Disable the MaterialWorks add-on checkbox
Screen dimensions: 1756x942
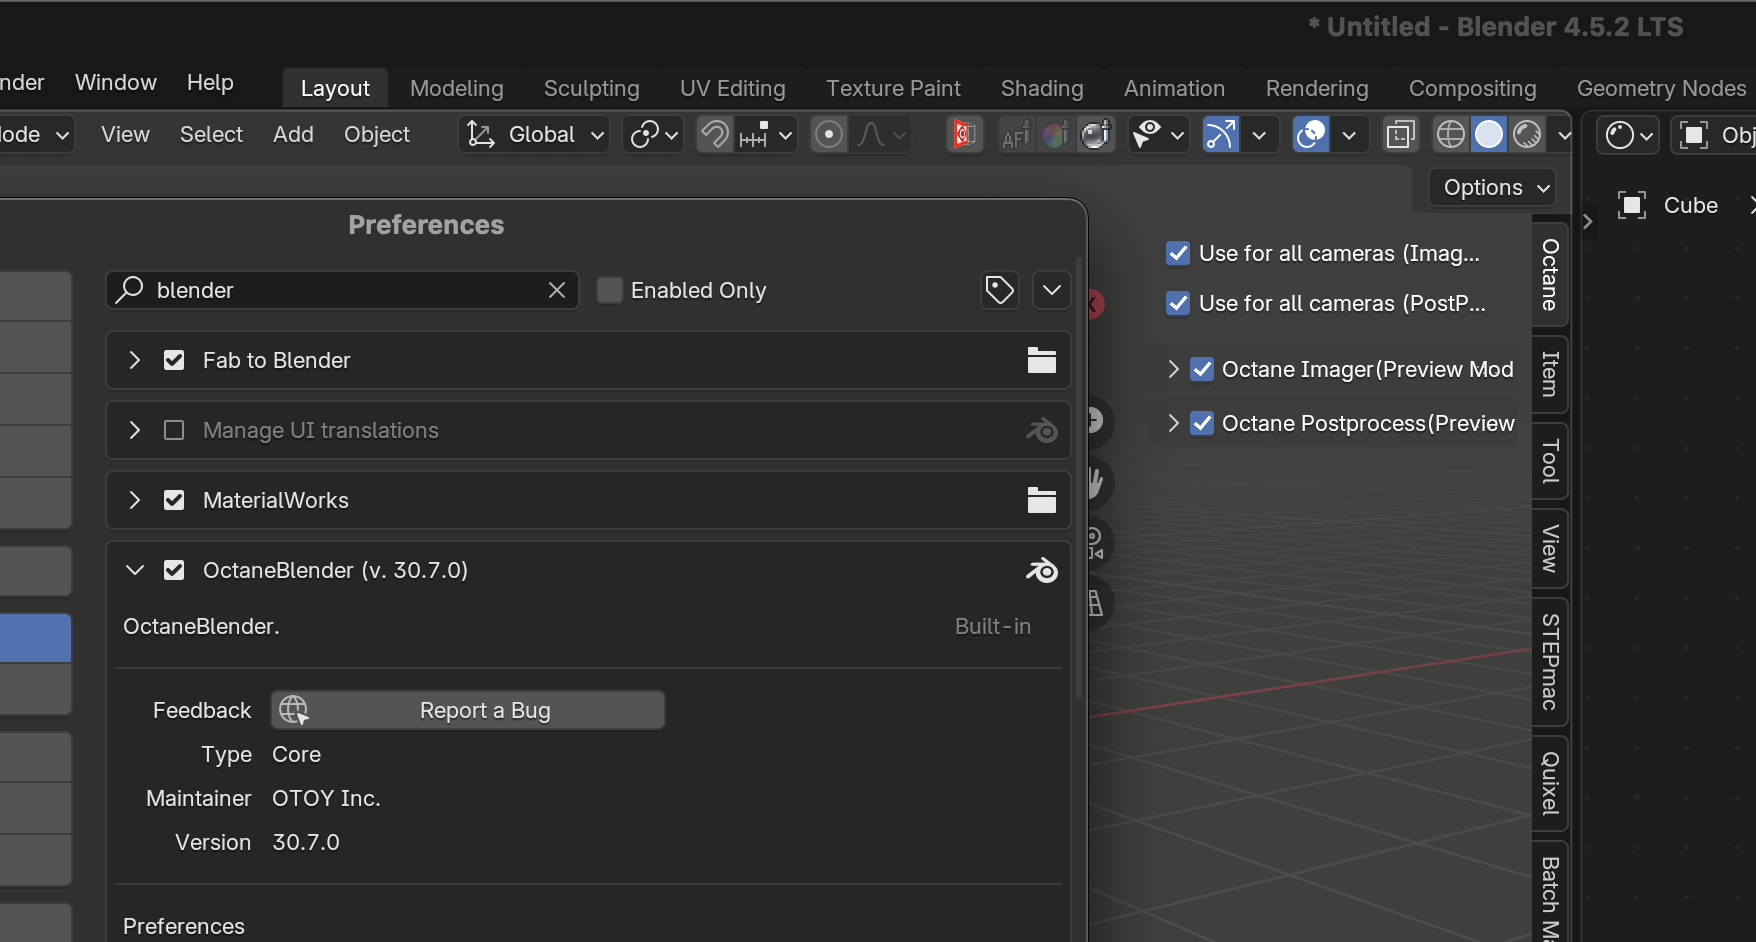pyautogui.click(x=174, y=500)
